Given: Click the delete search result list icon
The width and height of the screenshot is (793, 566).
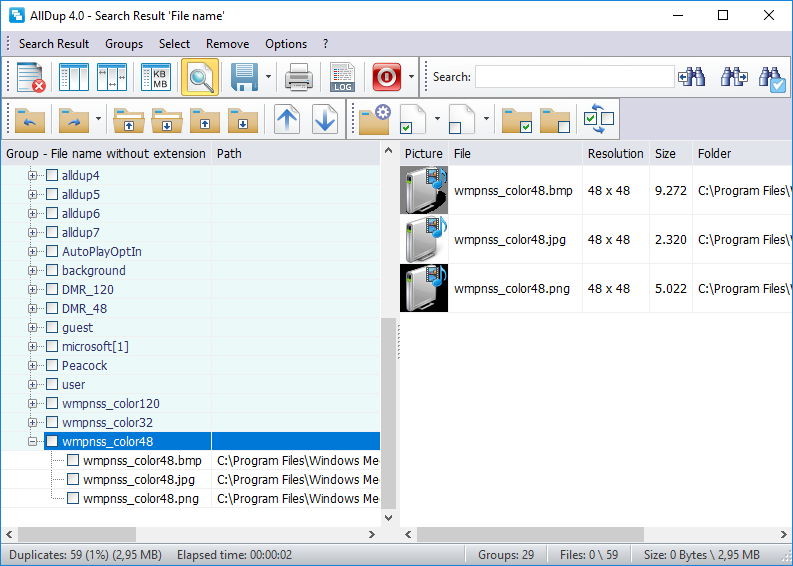Looking at the screenshot, I should click(31, 77).
